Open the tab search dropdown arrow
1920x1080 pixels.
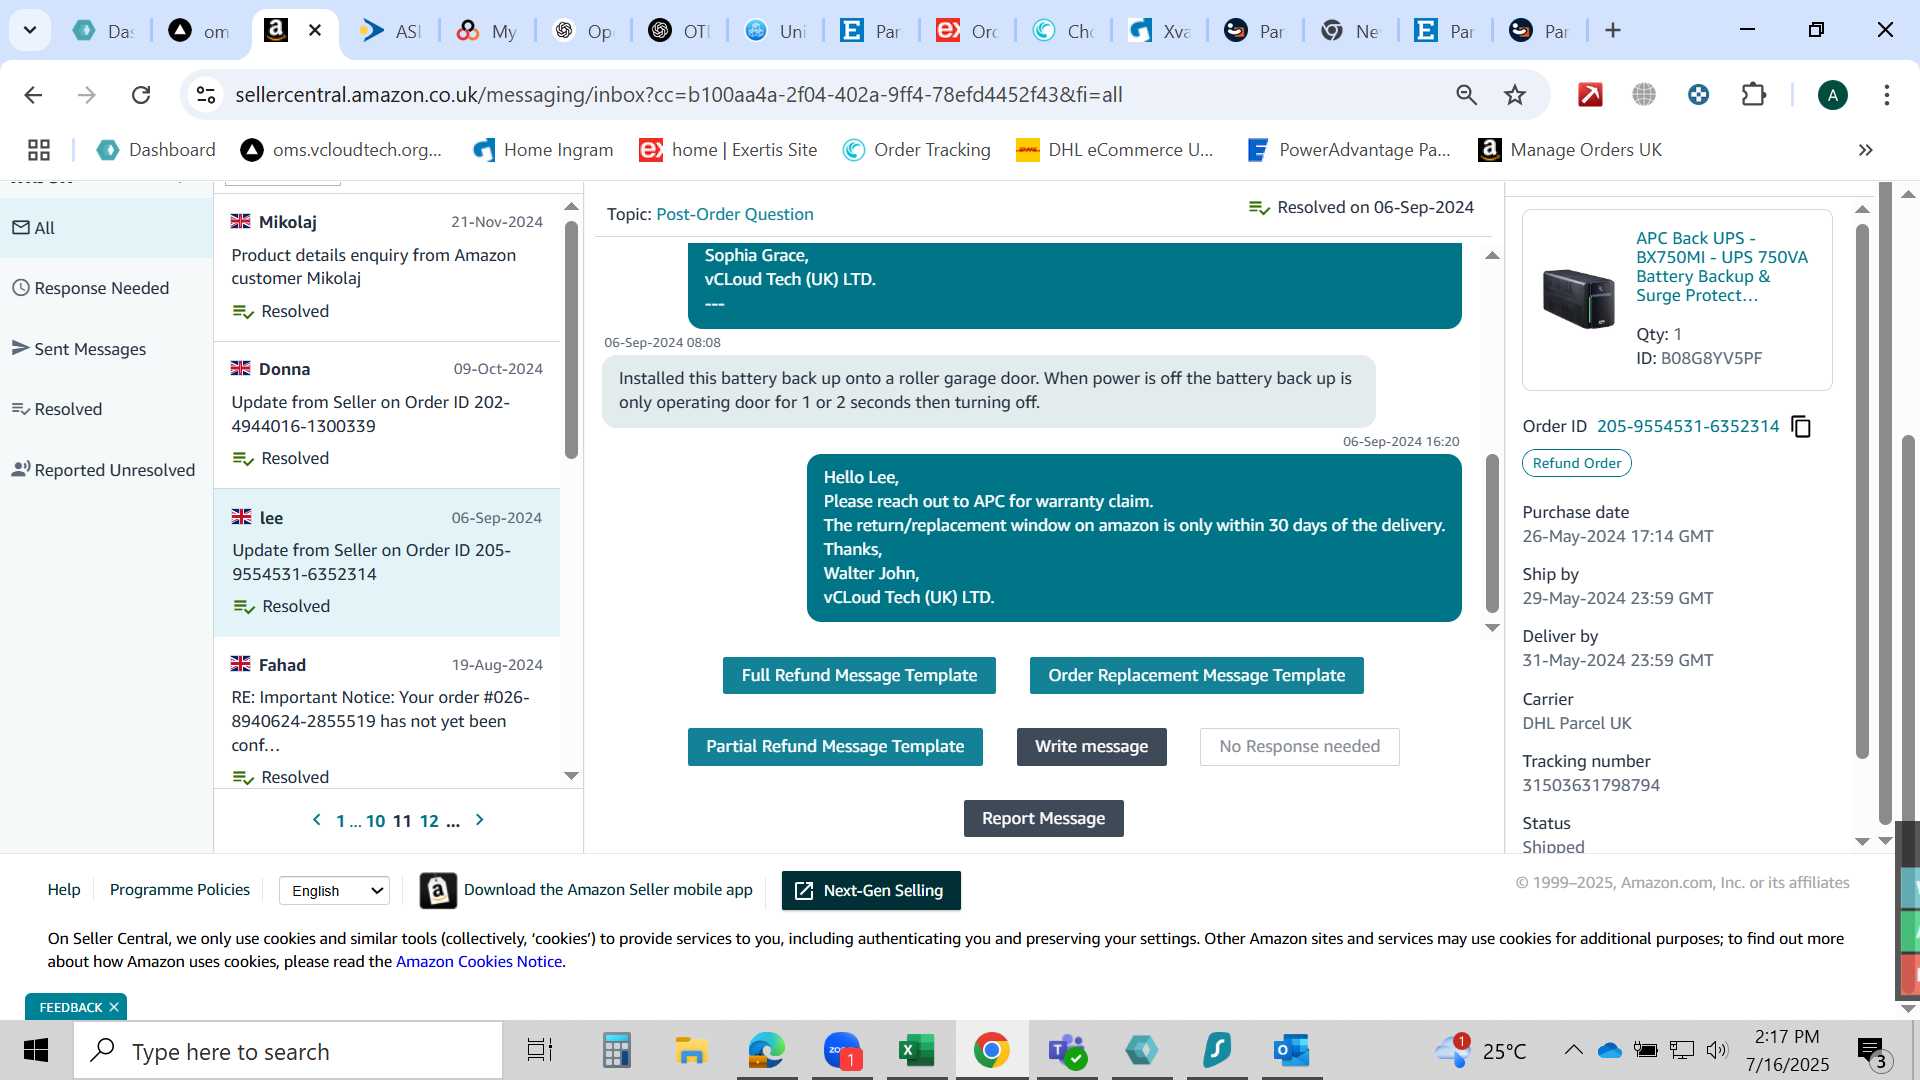coord(30,30)
